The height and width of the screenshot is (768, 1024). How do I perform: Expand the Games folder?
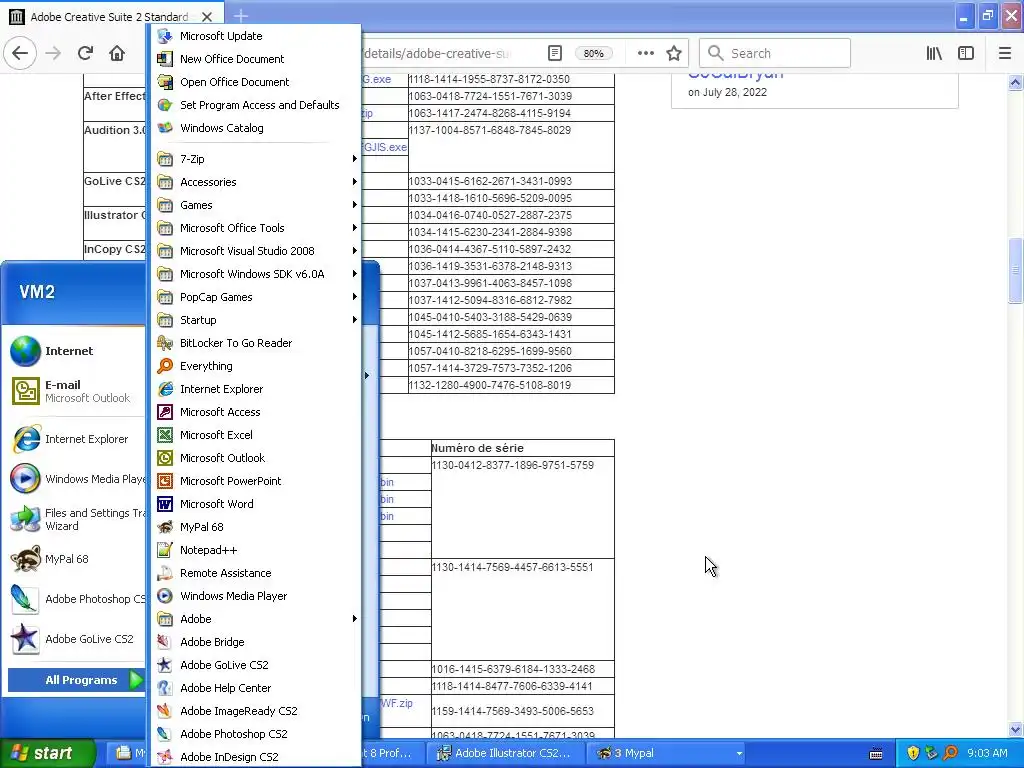(x=255, y=205)
